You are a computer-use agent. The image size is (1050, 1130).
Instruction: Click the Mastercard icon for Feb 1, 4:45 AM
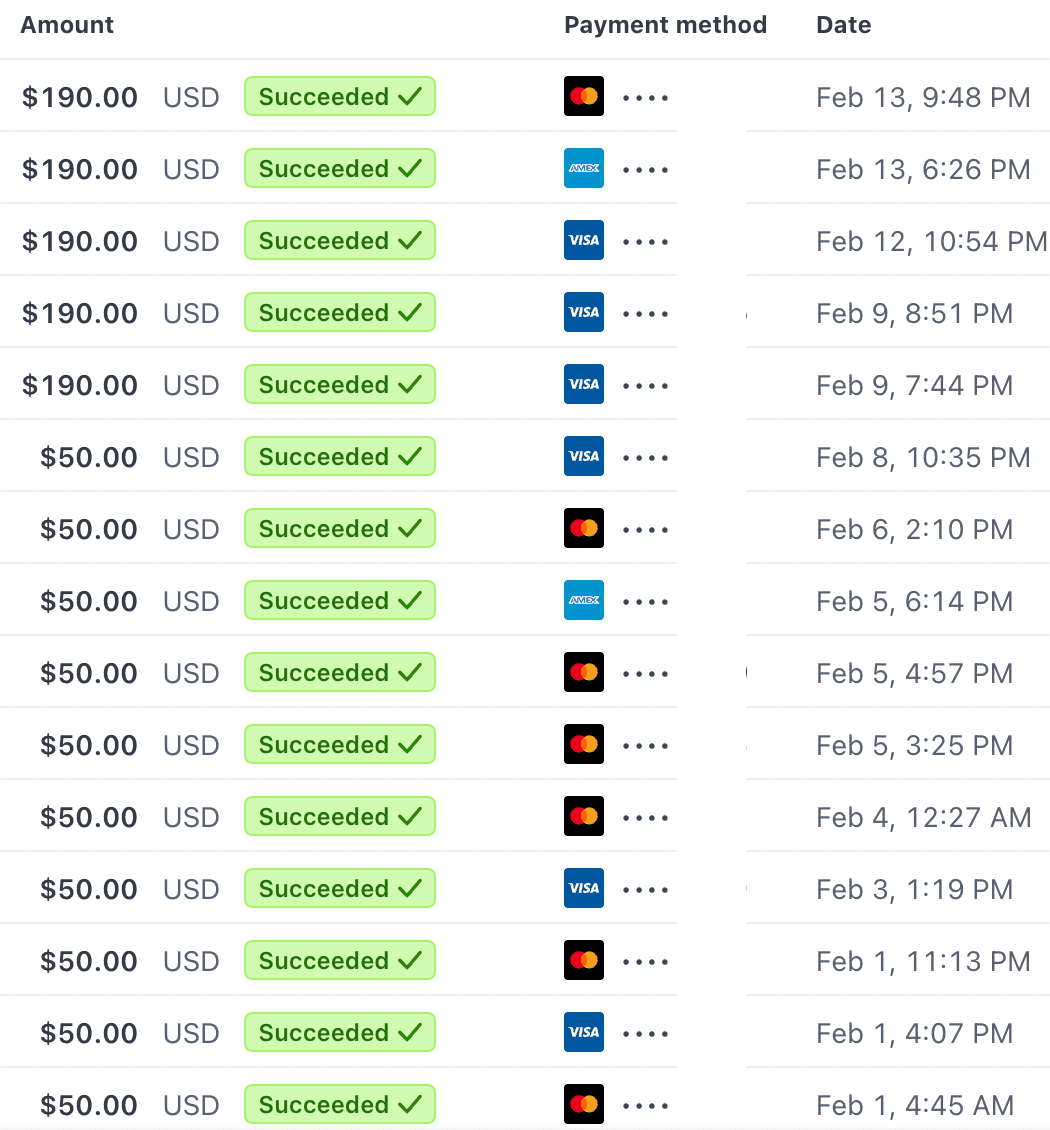coord(584,1104)
